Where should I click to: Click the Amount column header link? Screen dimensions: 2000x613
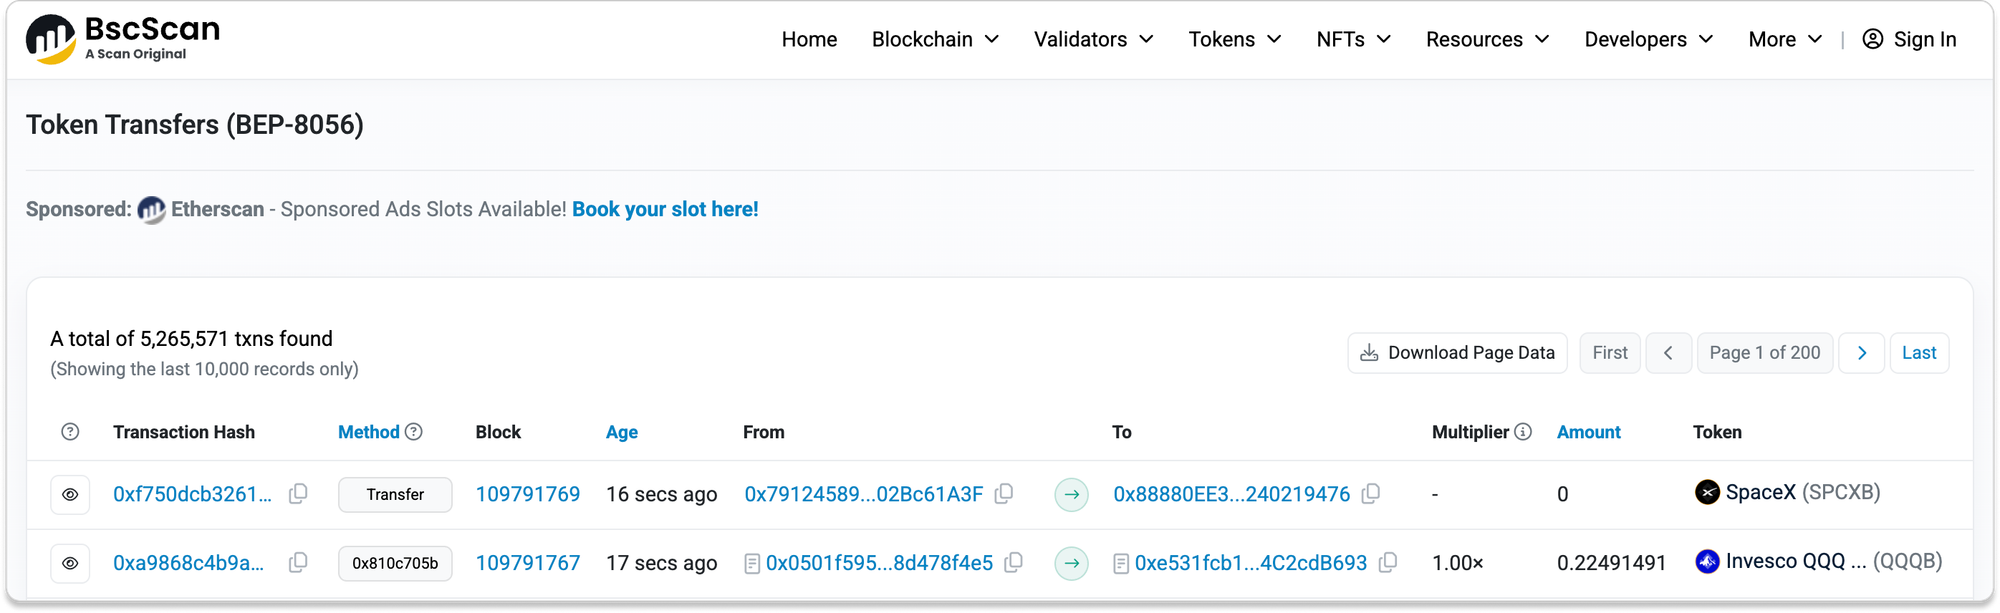[1589, 432]
